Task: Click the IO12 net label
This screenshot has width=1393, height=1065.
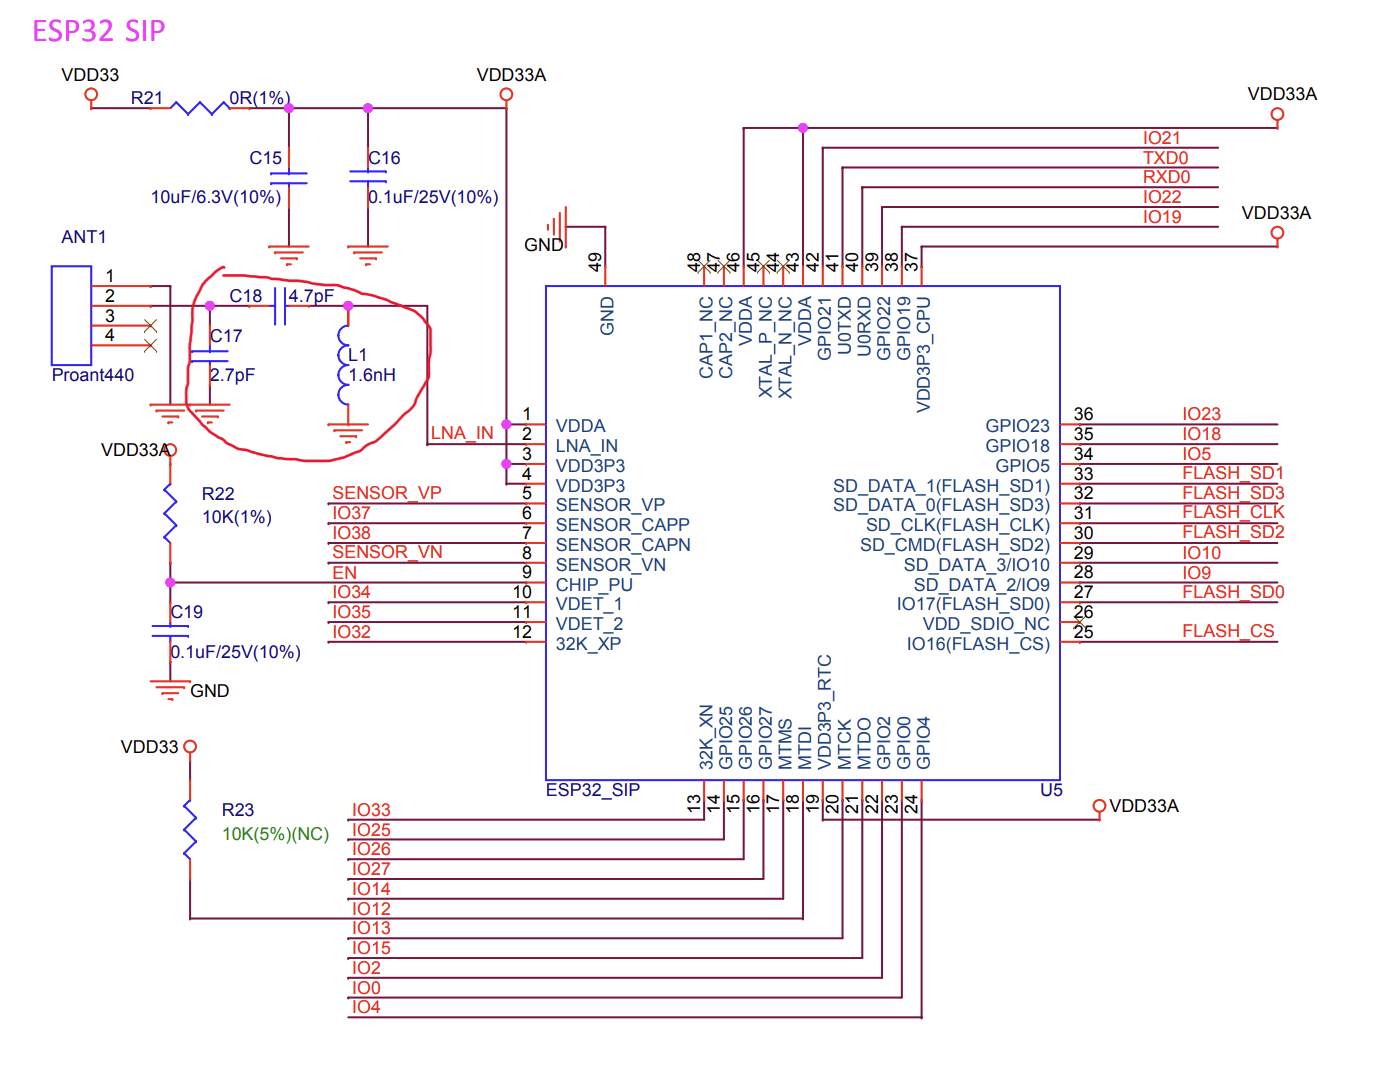Action: [371, 909]
